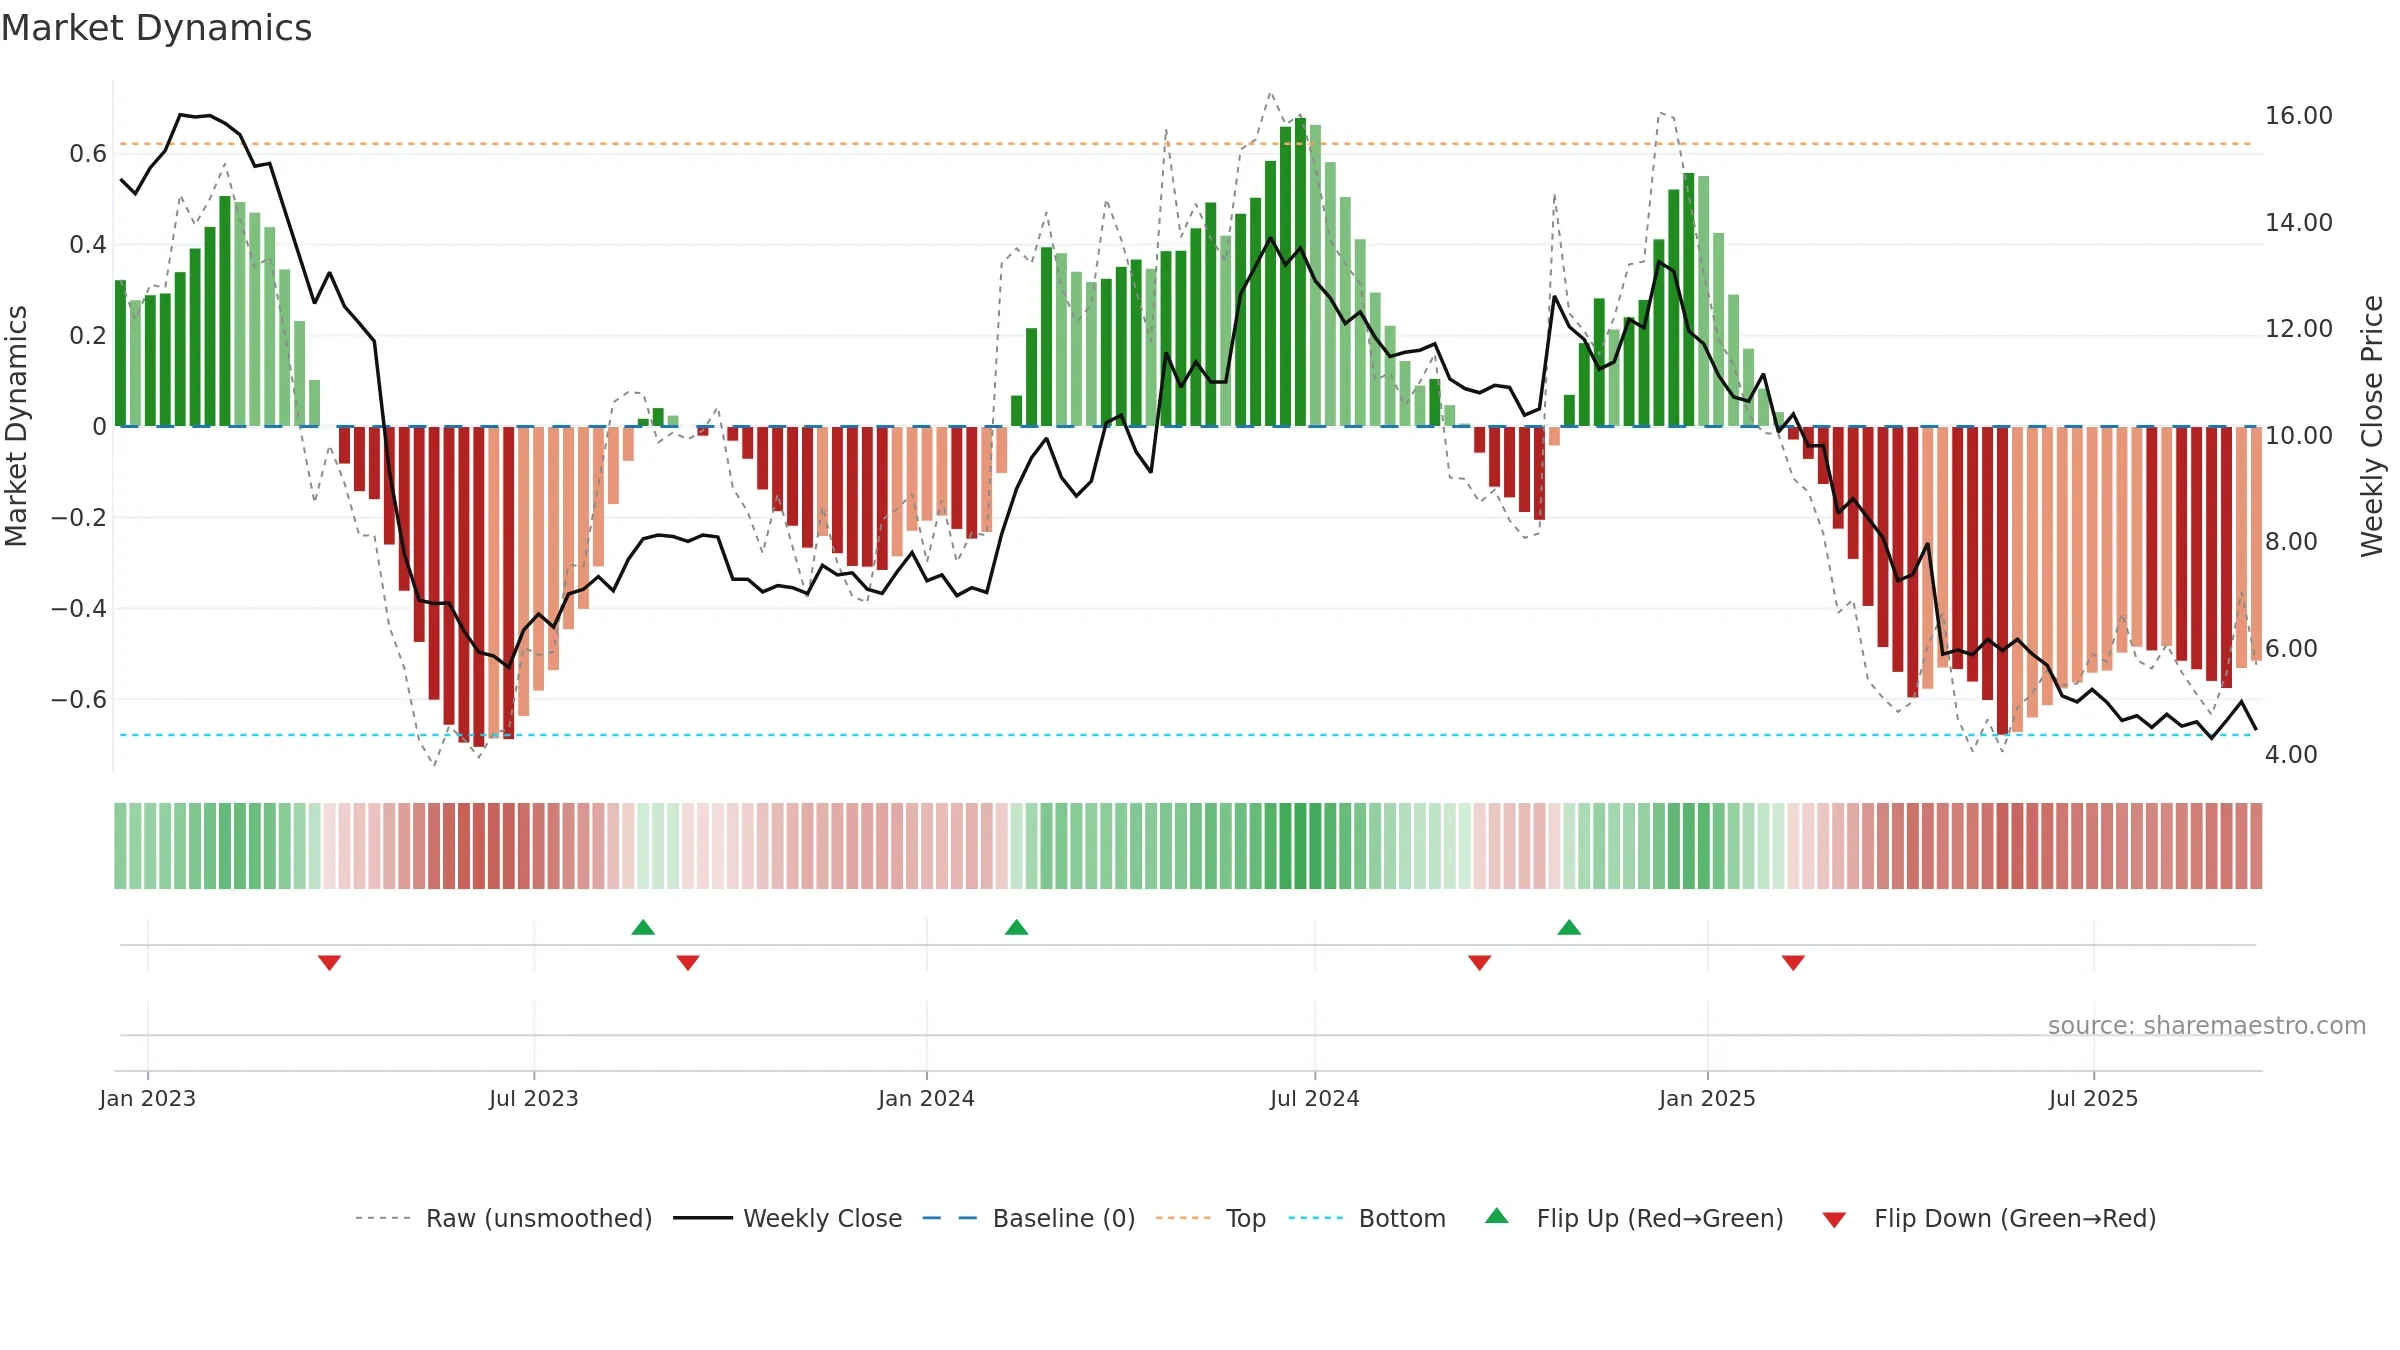The width and height of the screenshot is (2400, 1350).
Task: Click the 0.2 left axis value
Action: click(88, 335)
